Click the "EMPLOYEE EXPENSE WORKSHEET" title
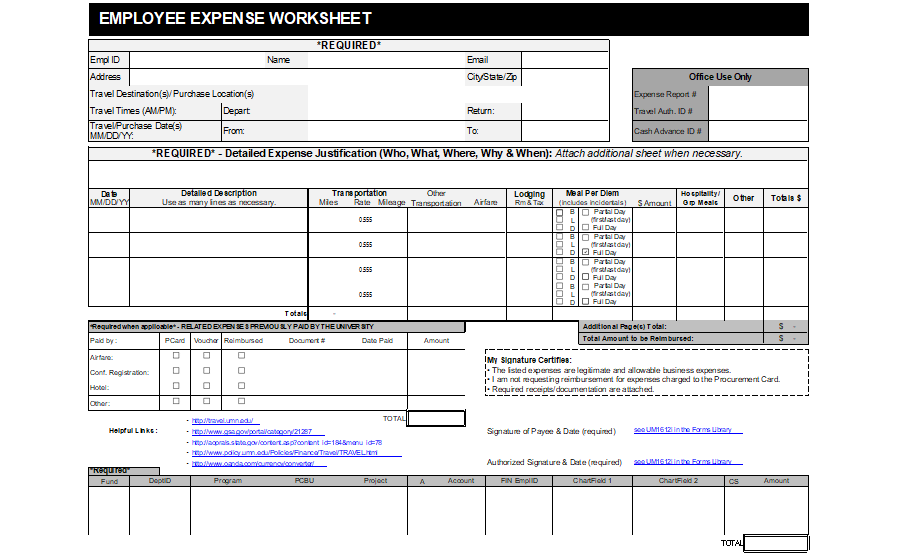 tap(235, 18)
